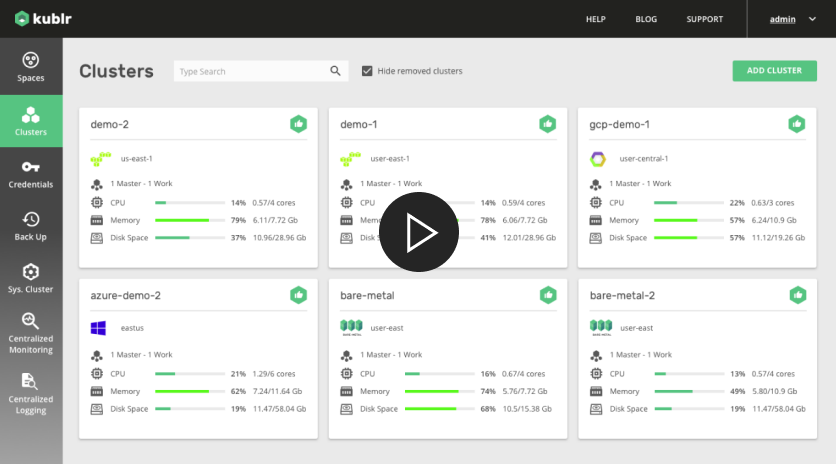Click the bare metal servers icon on bare-metal-2 card
The image size is (836, 464).
click(601, 327)
